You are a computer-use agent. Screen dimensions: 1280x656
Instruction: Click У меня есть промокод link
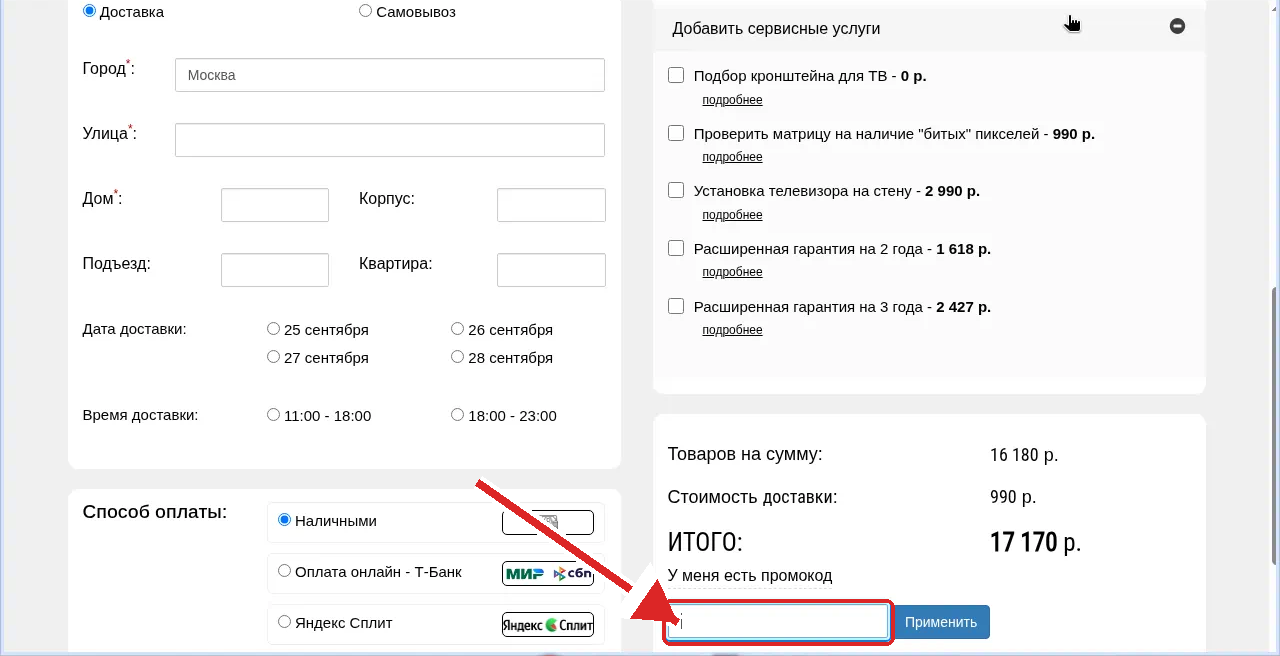[x=750, y=576]
